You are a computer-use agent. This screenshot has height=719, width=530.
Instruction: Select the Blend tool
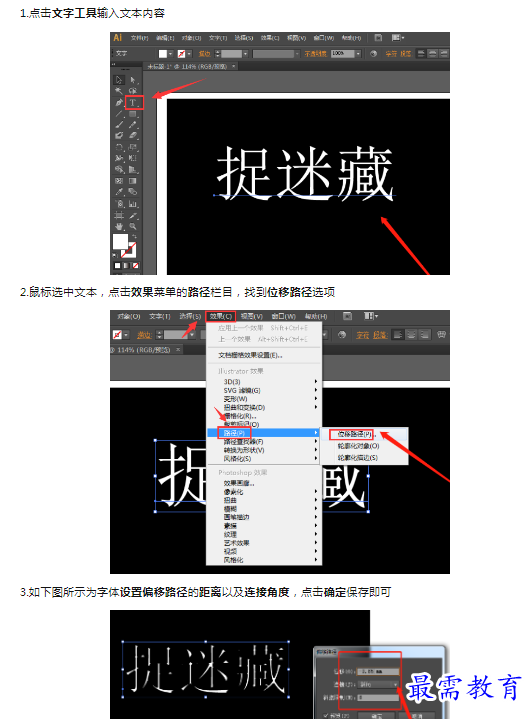(133, 192)
